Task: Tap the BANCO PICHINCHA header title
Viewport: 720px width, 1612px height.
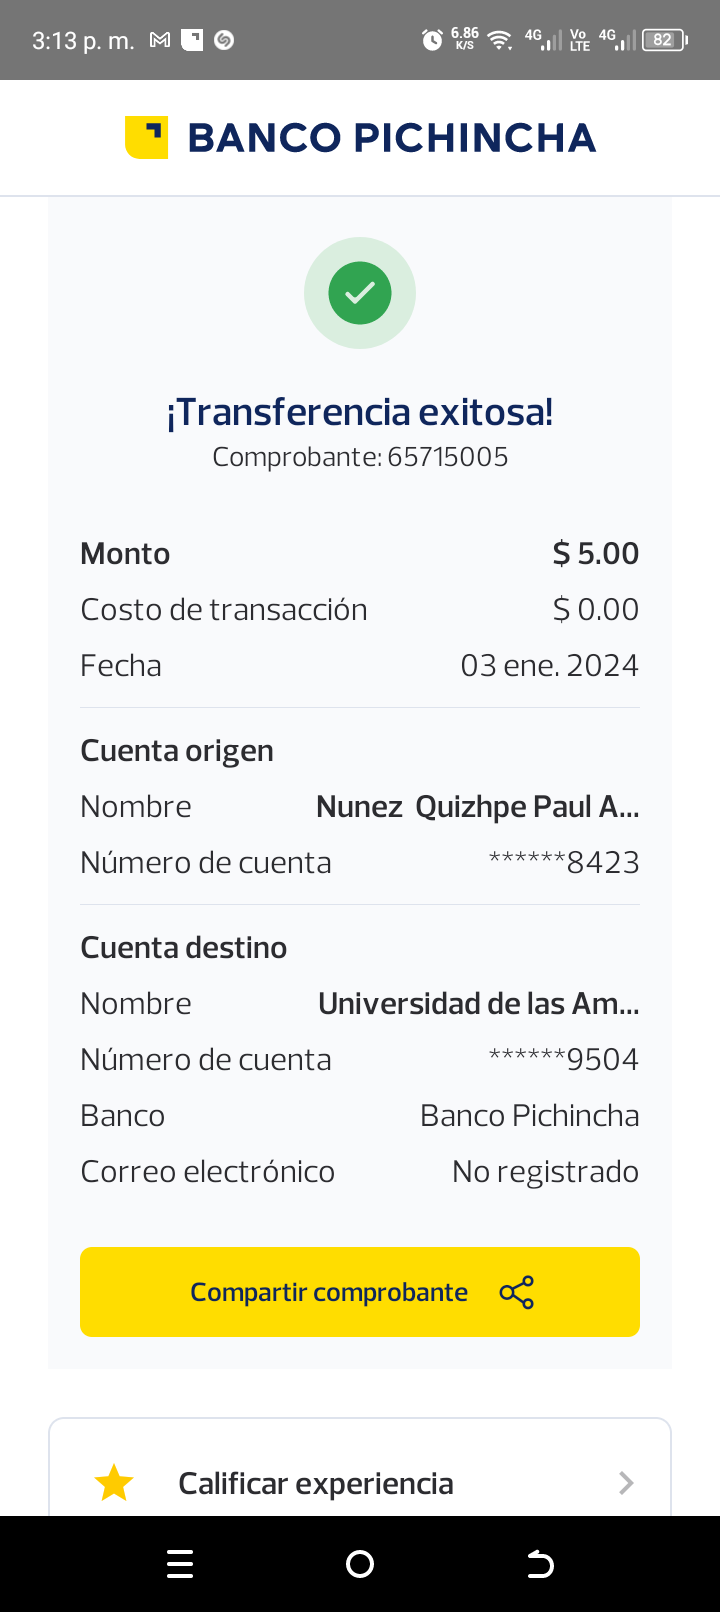Action: pyautogui.click(x=391, y=138)
